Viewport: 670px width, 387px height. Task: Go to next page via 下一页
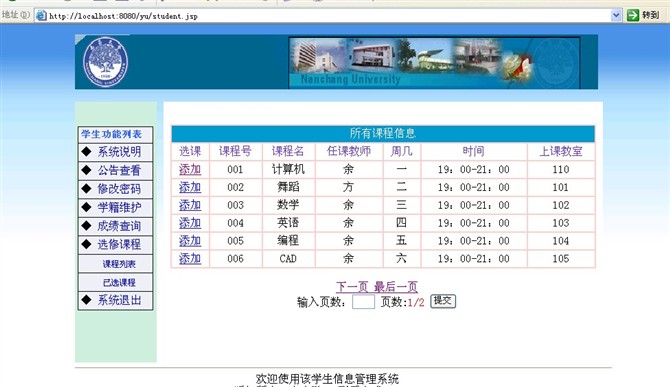click(x=352, y=287)
